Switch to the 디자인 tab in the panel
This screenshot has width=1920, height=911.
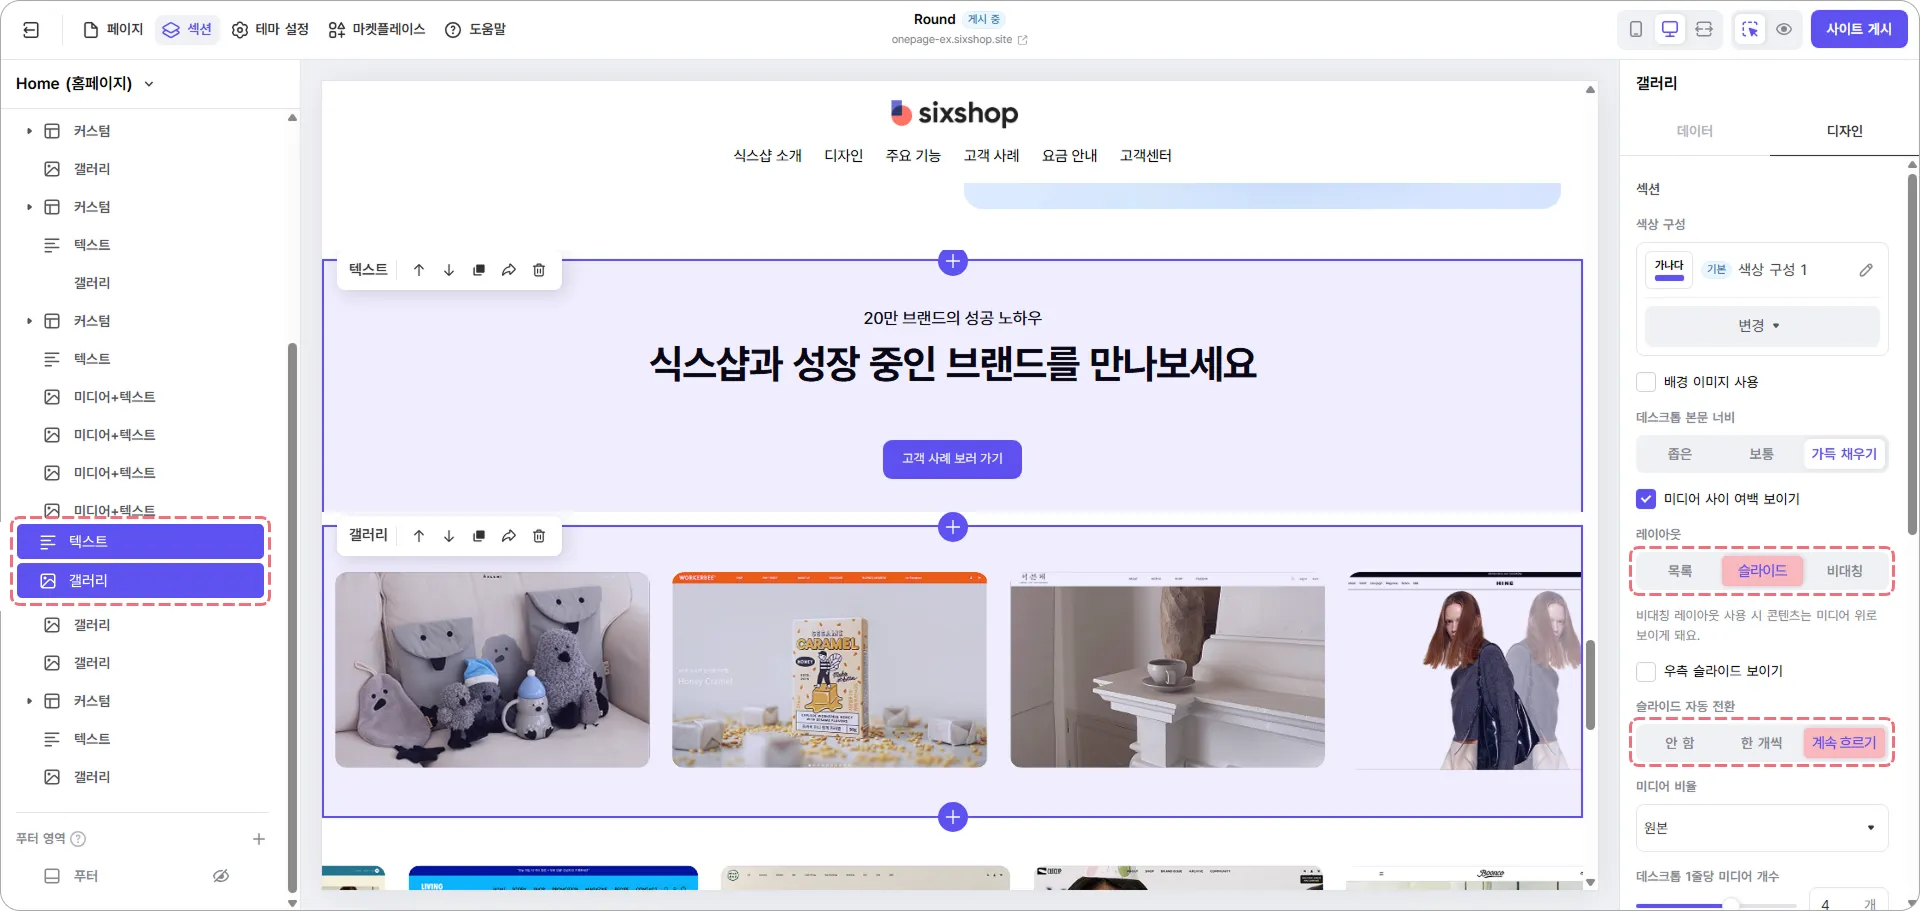pos(1845,131)
